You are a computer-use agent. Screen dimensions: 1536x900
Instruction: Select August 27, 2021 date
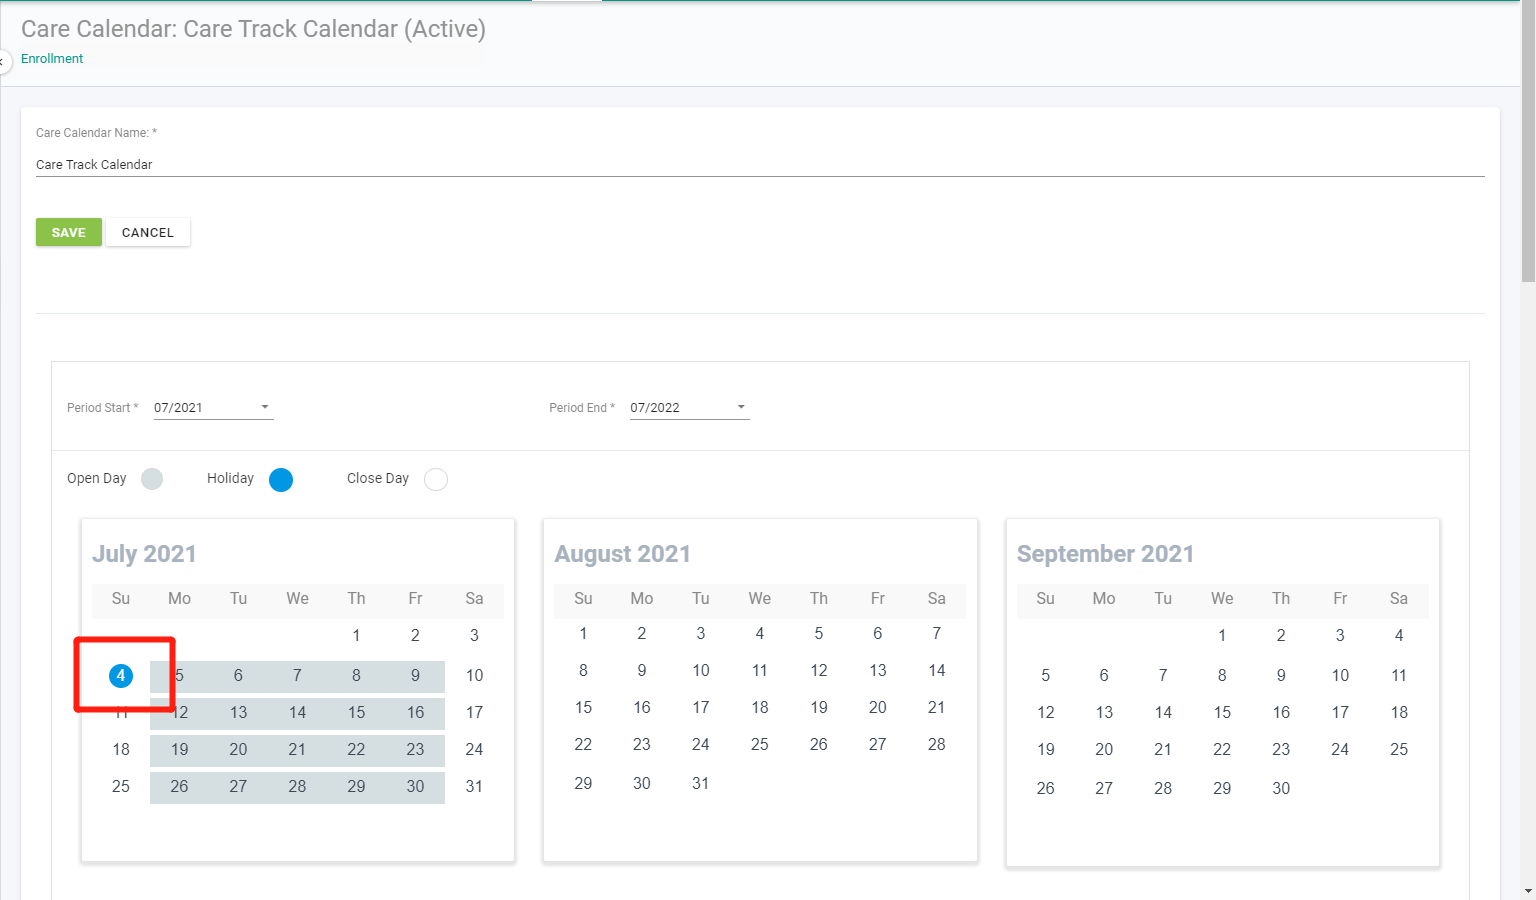point(878,745)
